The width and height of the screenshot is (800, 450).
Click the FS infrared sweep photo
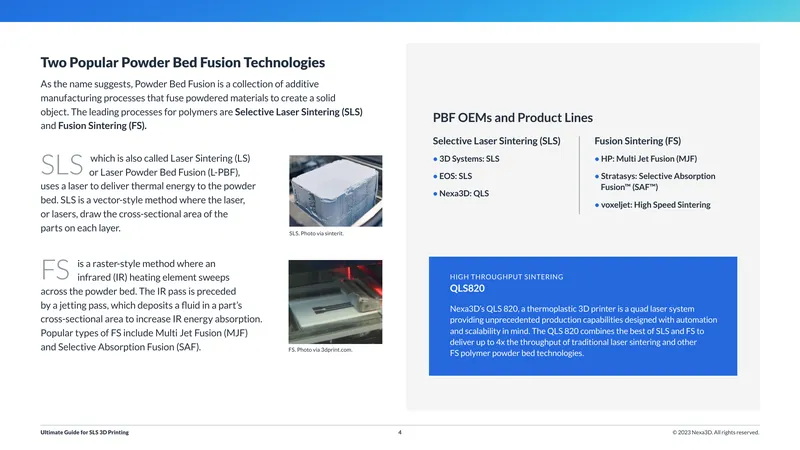335,302
